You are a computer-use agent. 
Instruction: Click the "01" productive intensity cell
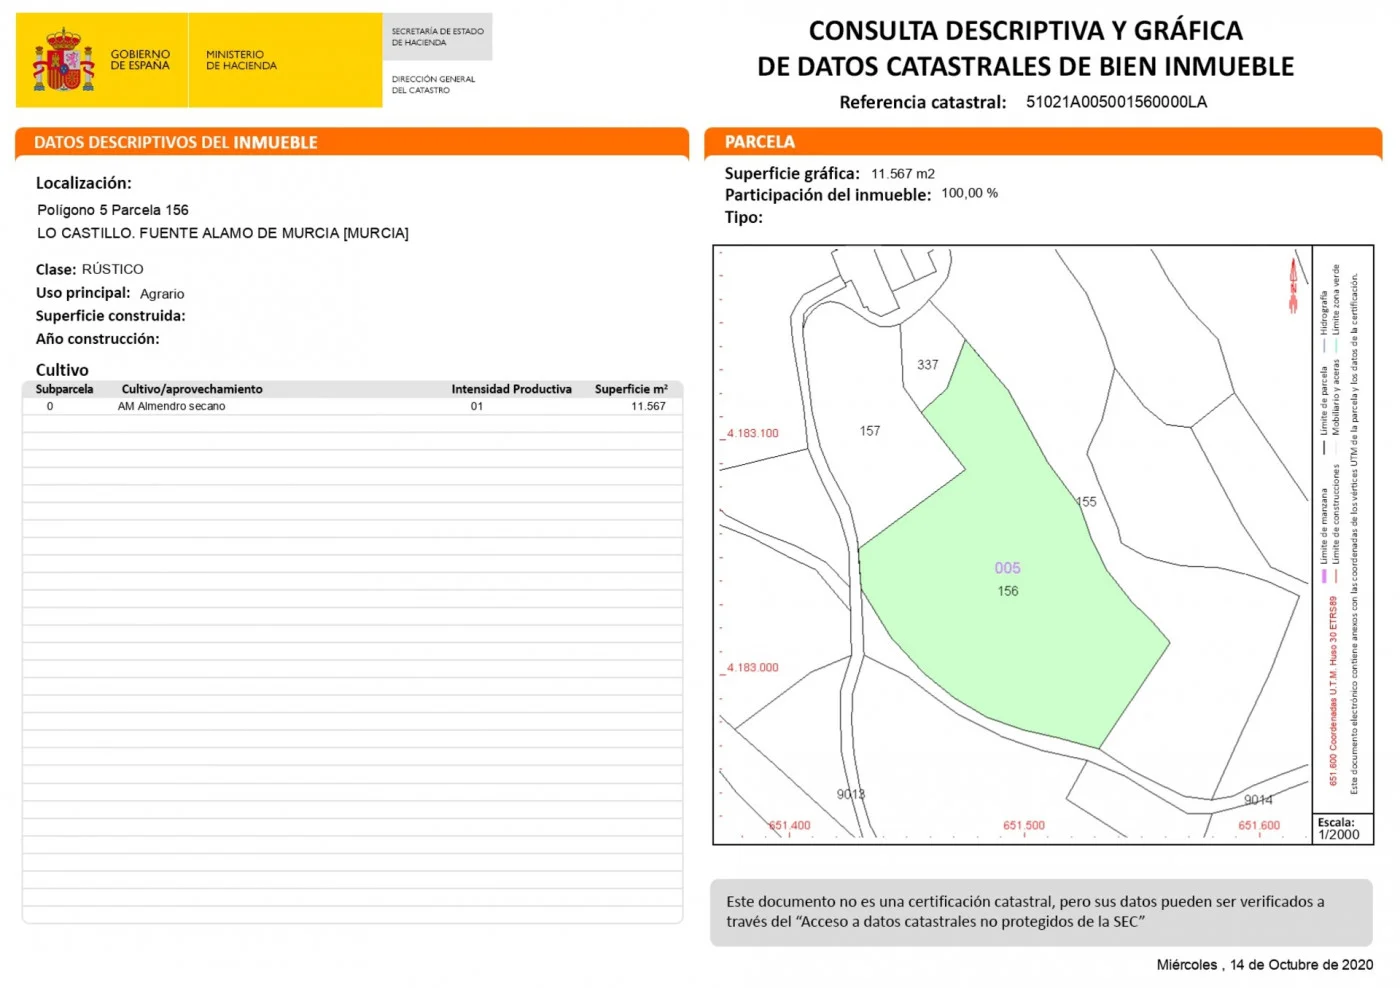(x=477, y=406)
